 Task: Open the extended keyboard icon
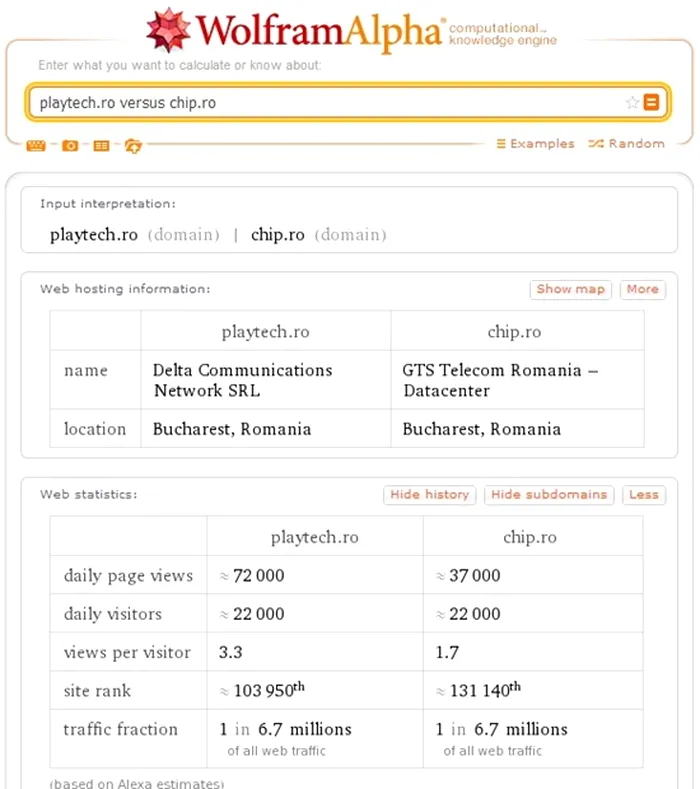(x=36, y=146)
